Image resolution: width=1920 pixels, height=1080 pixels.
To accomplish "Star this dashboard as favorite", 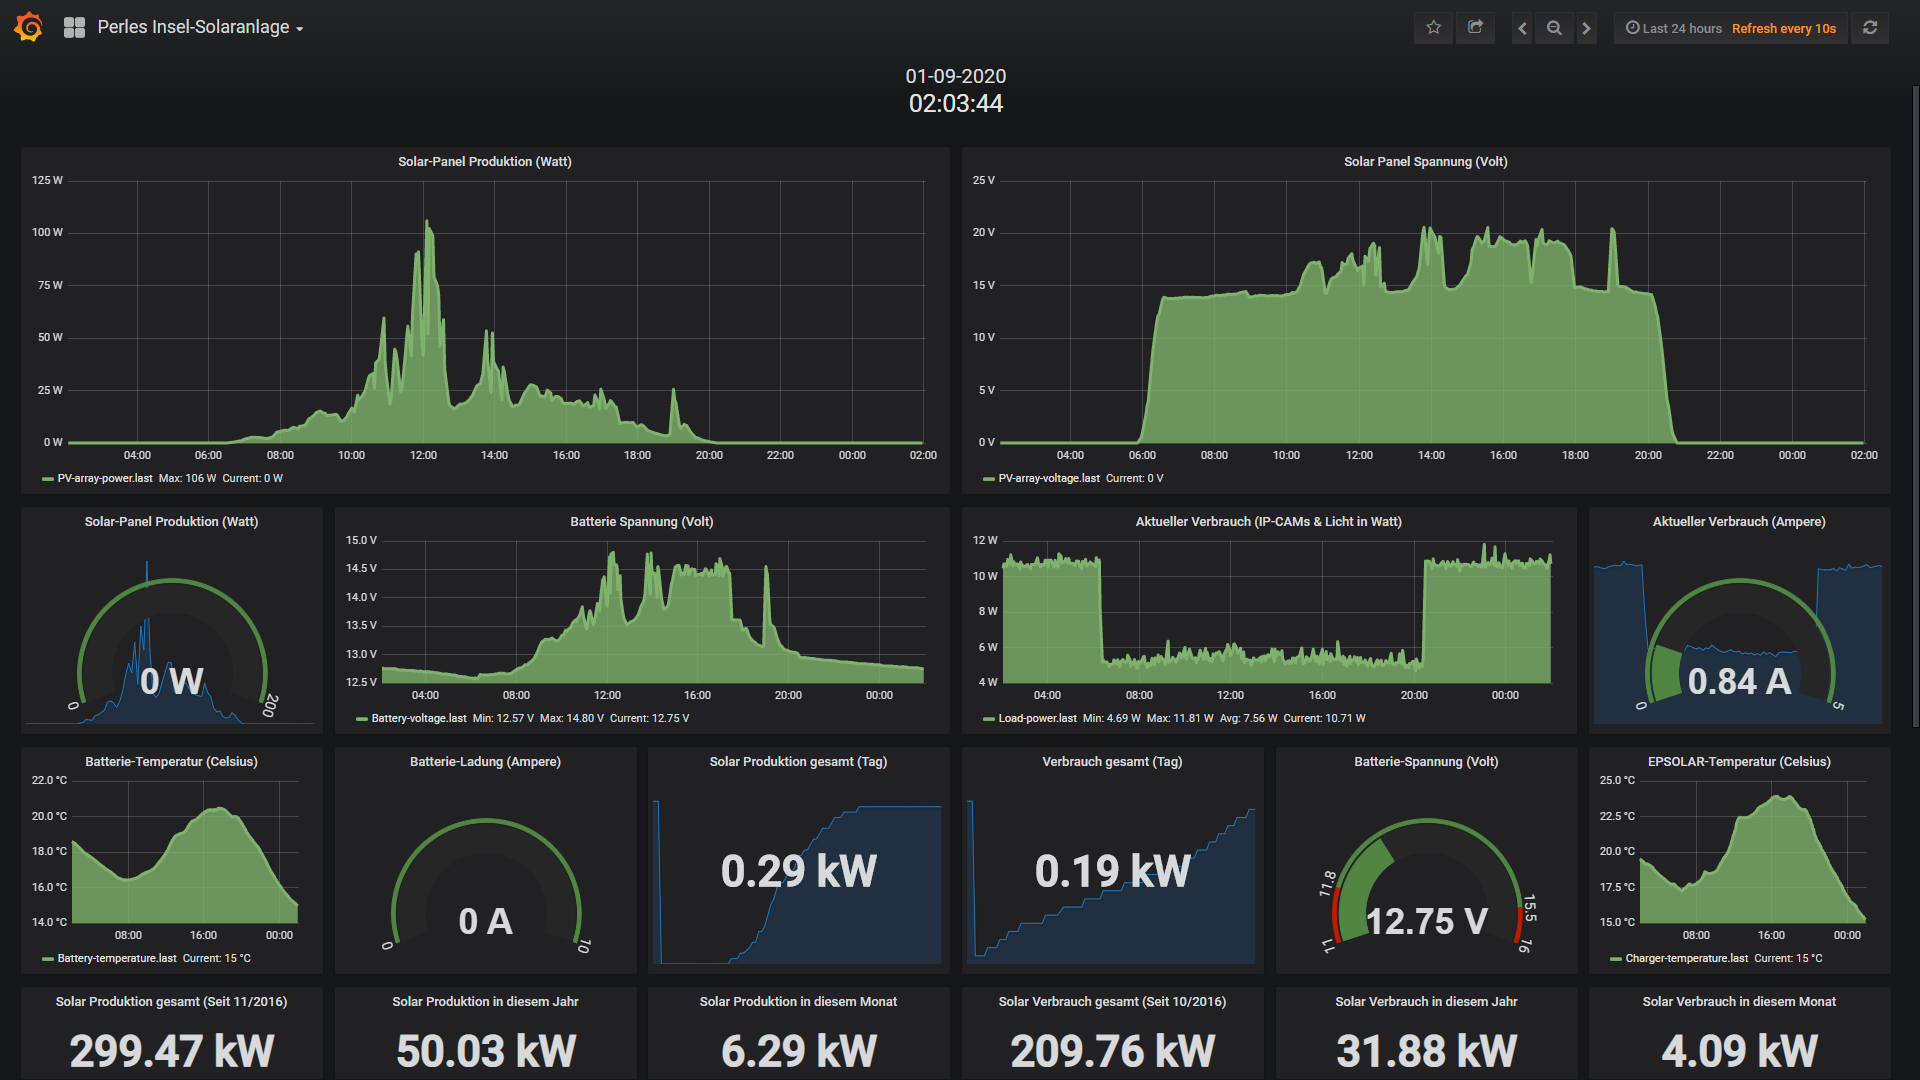I will [1433, 28].
